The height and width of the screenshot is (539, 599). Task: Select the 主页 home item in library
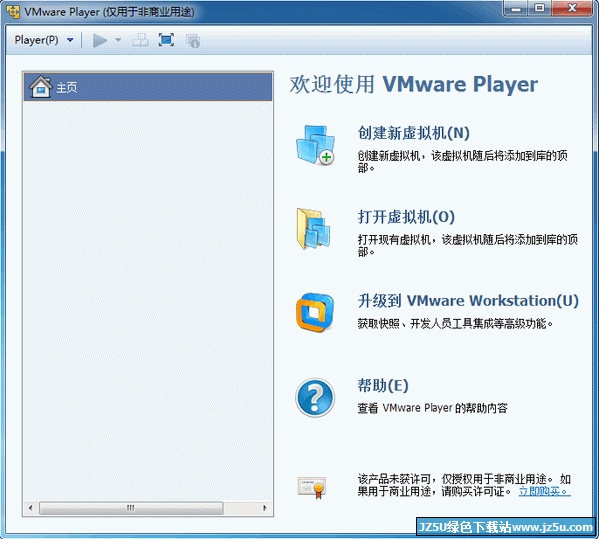[148, 87]
